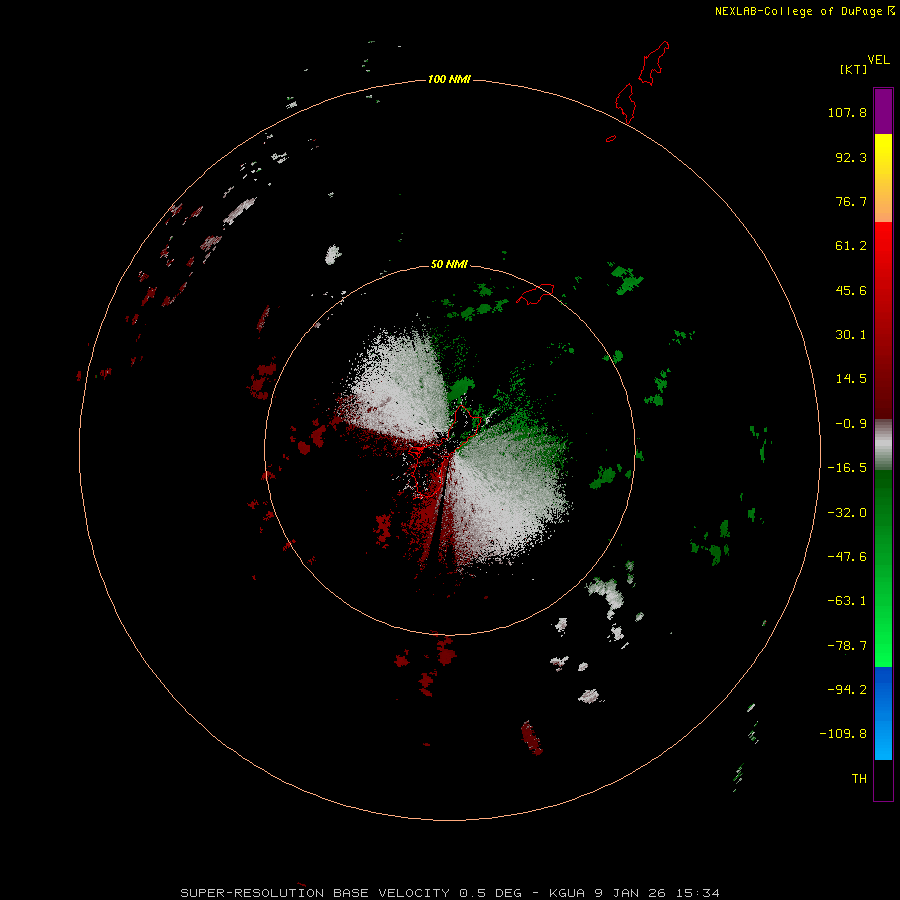Click the 100 NMI range ring label

(449, 79)
